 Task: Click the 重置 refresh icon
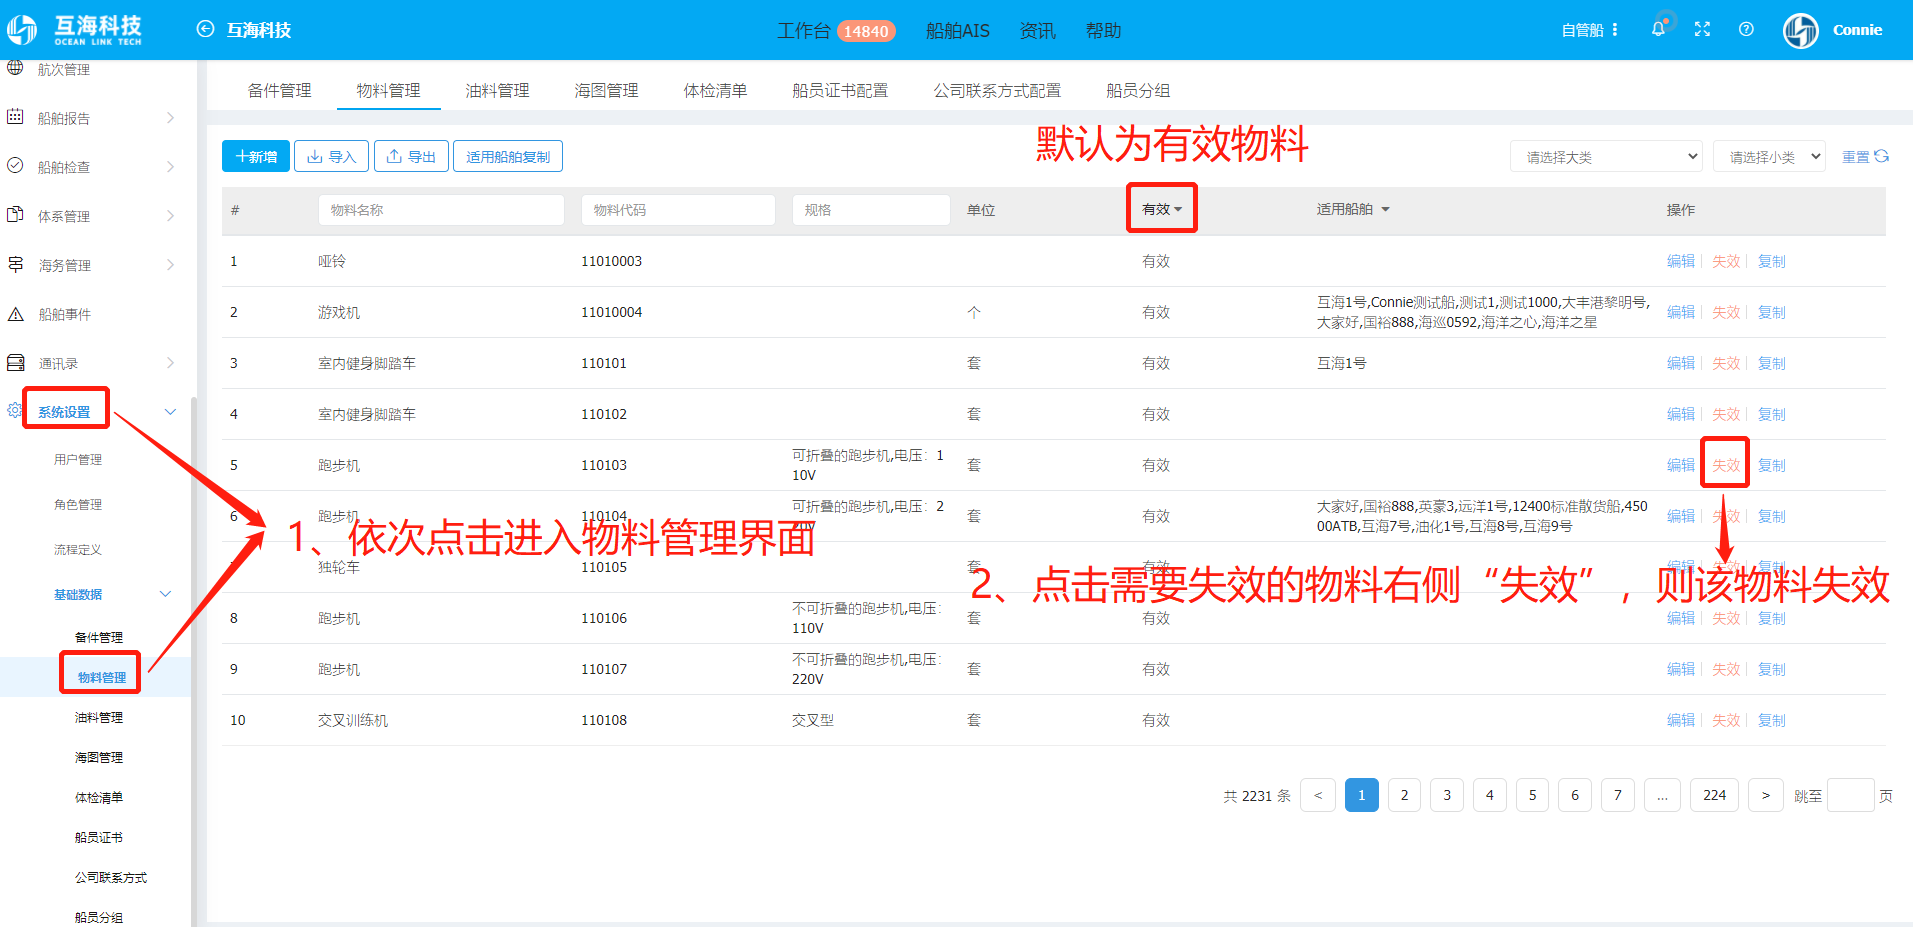tap(1881, 156)
